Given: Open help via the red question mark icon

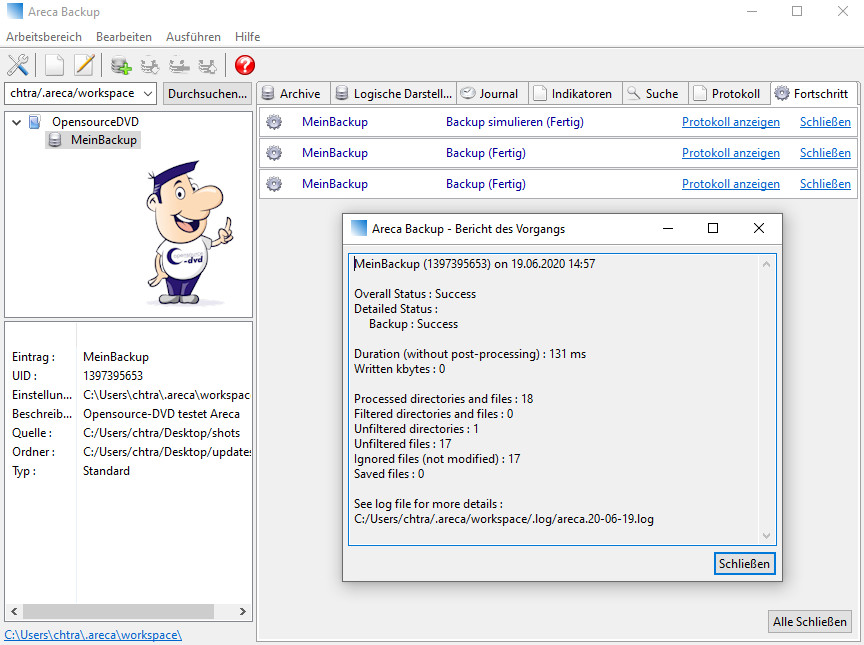Looking at the screenshot, I should (245, 66).
